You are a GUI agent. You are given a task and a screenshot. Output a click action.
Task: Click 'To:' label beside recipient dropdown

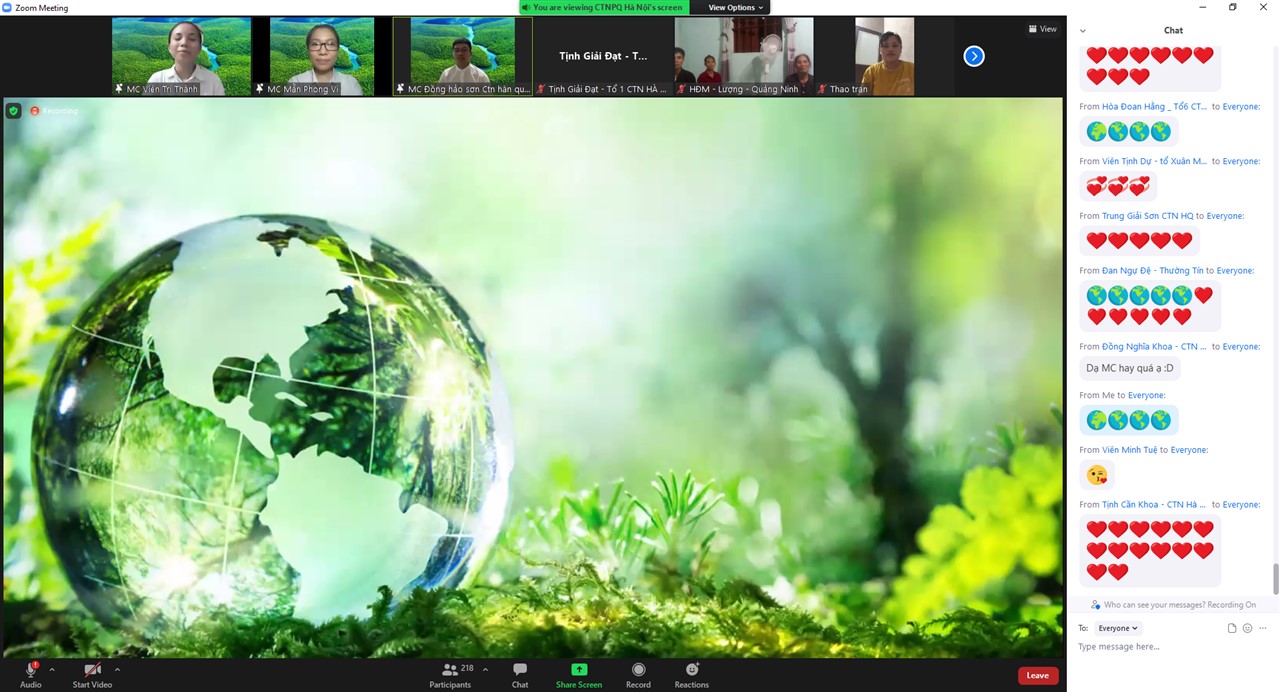[1083, 628]
